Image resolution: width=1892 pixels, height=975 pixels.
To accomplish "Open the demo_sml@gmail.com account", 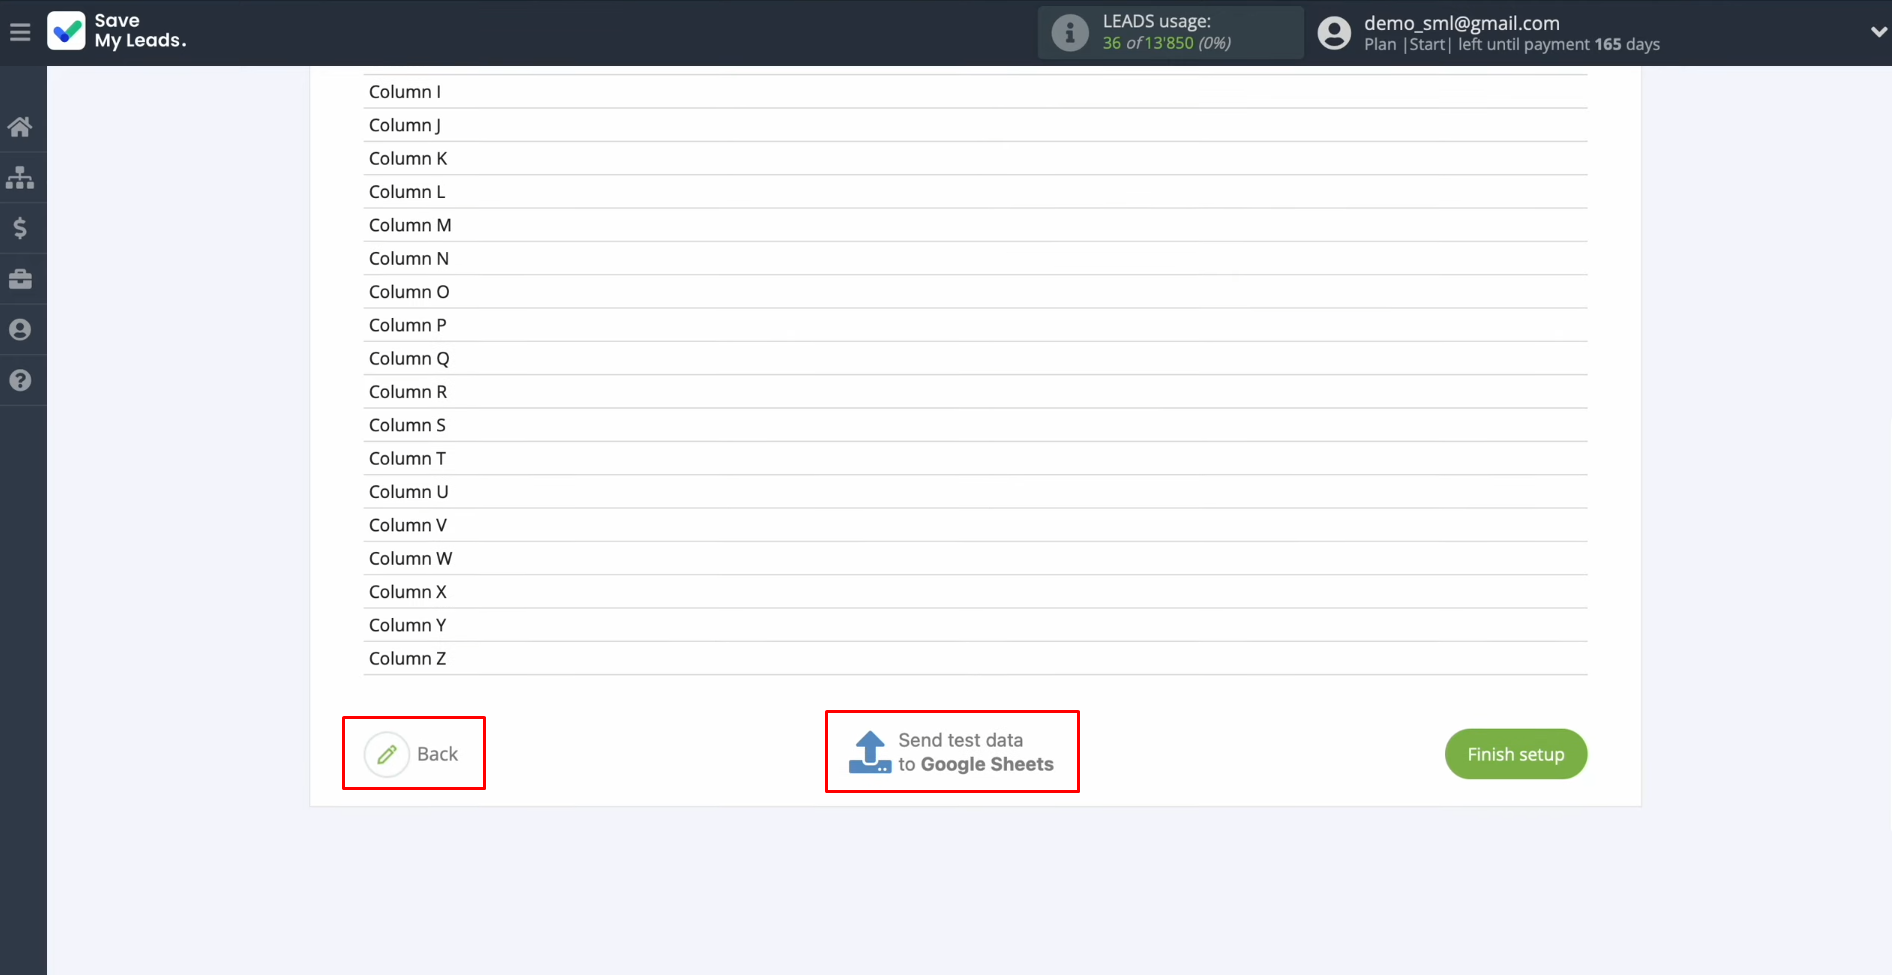I will point(1461,23).
